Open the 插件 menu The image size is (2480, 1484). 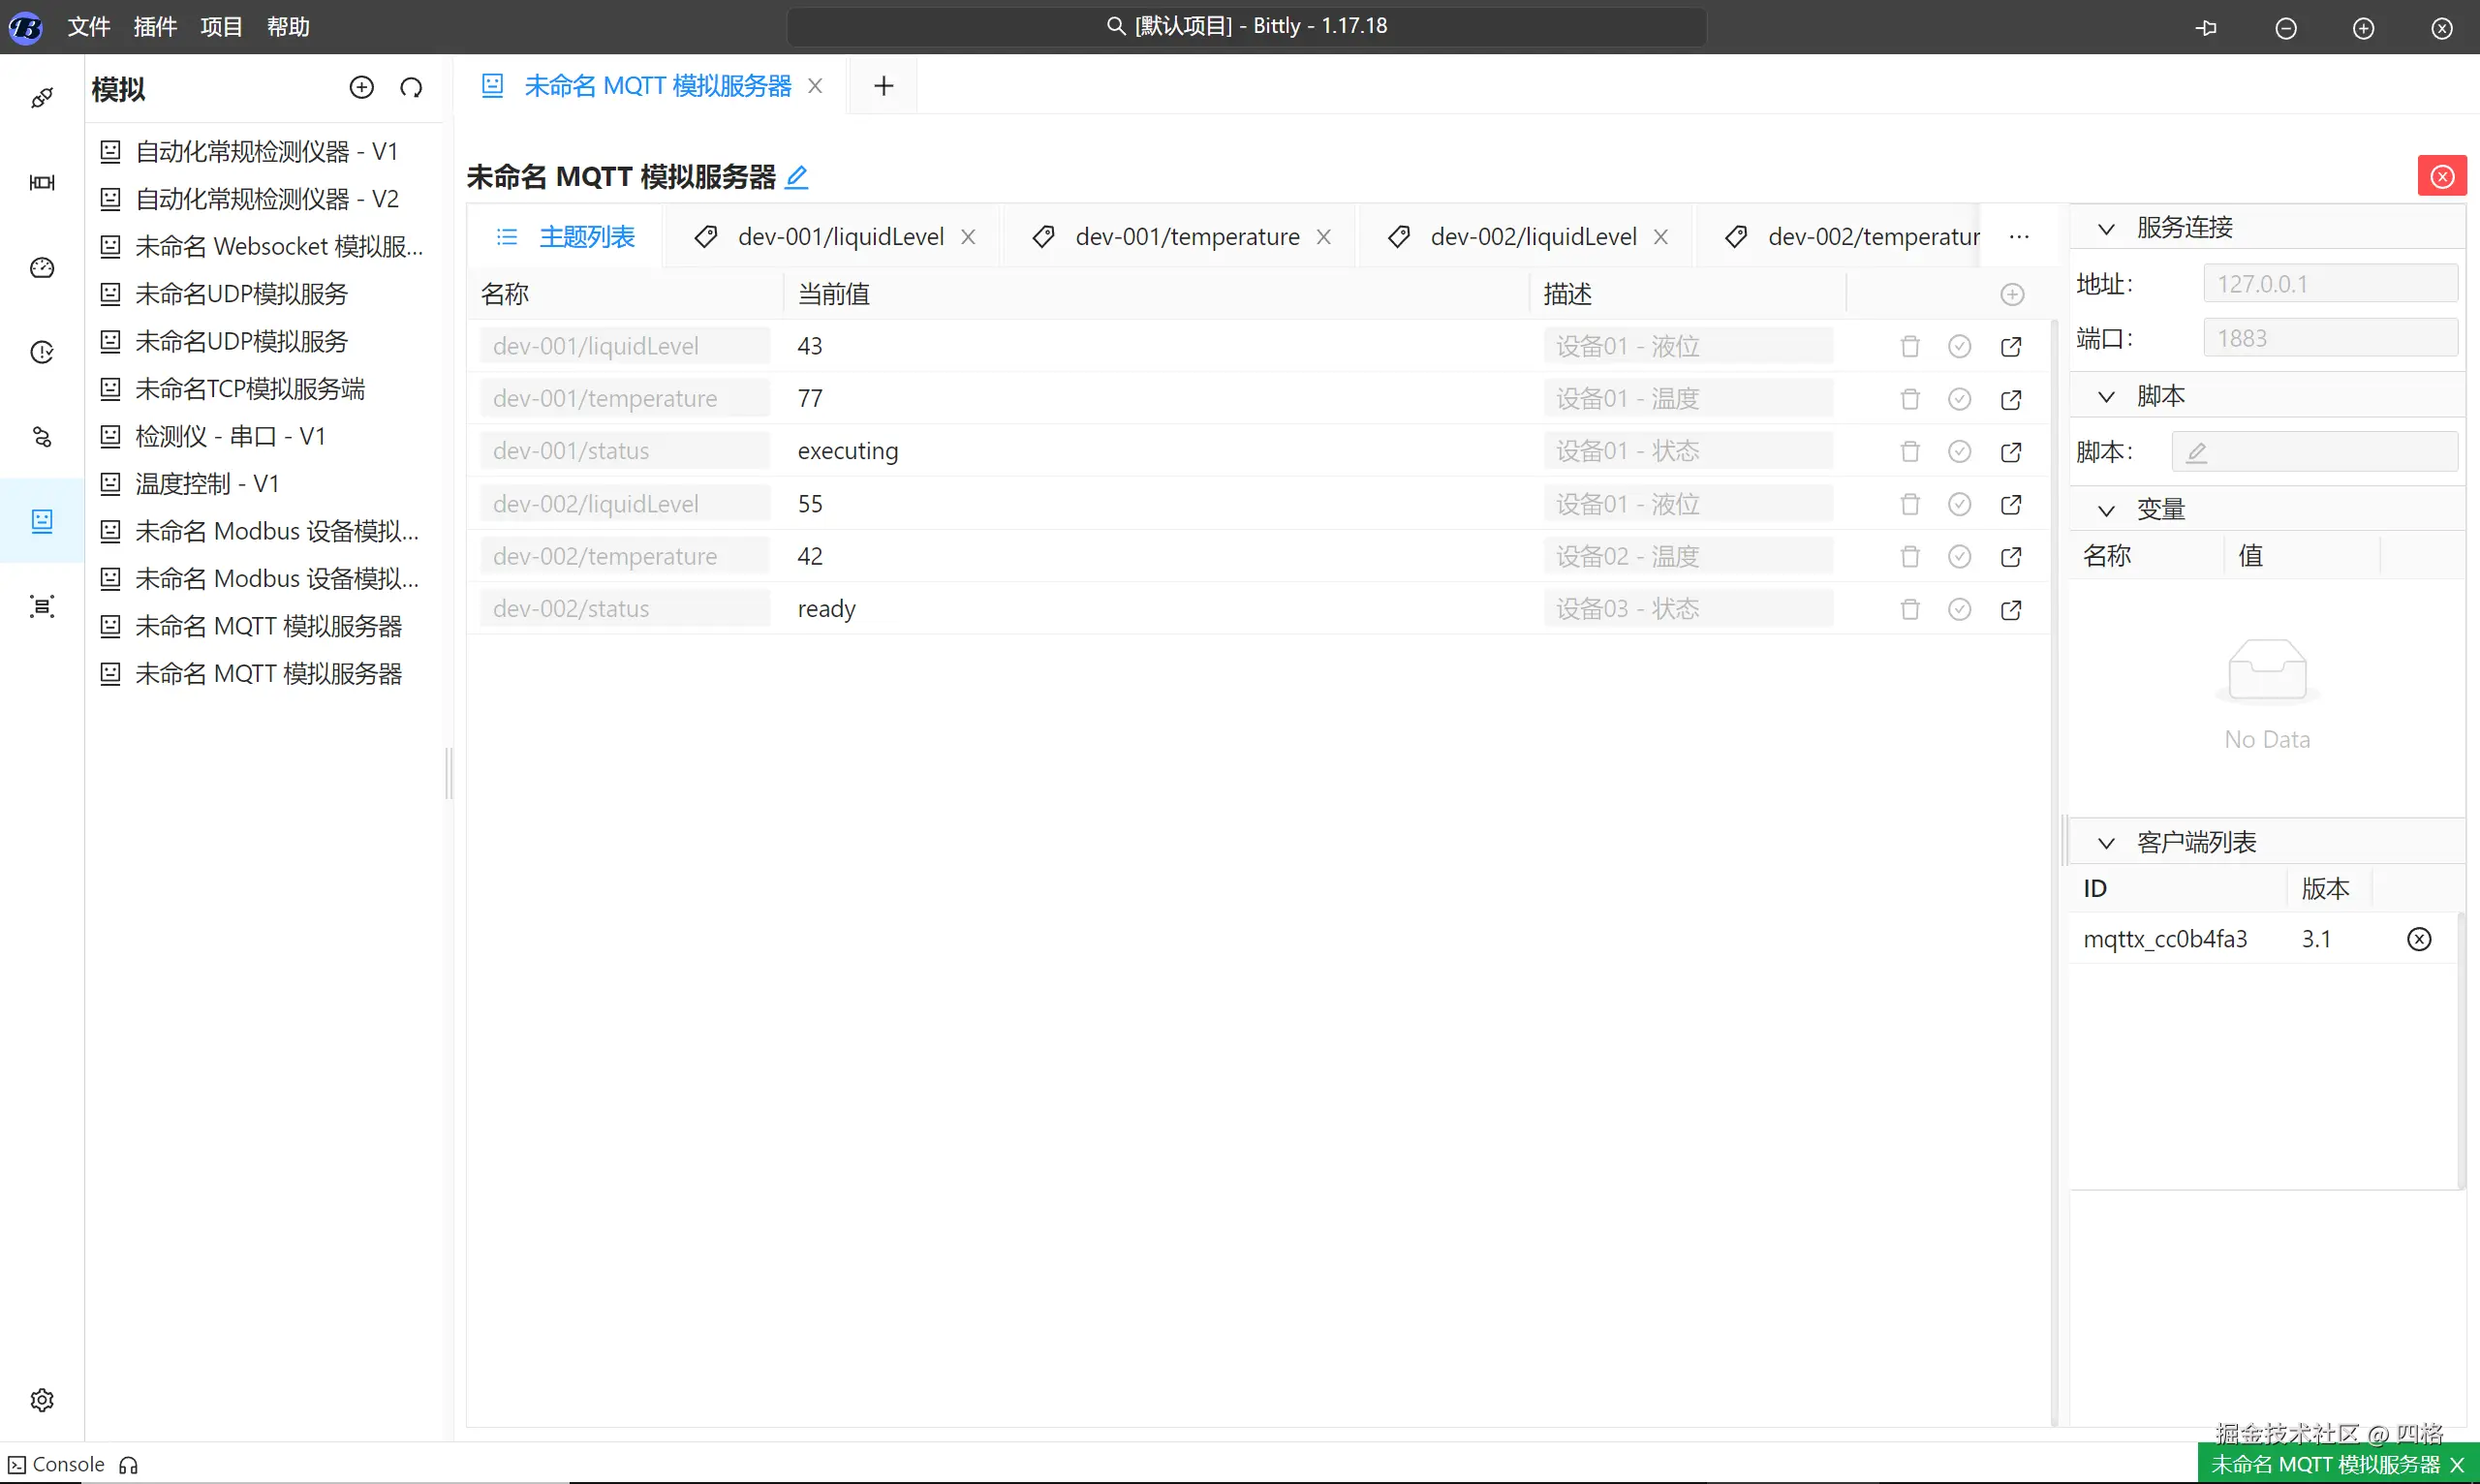click(155, 27)
